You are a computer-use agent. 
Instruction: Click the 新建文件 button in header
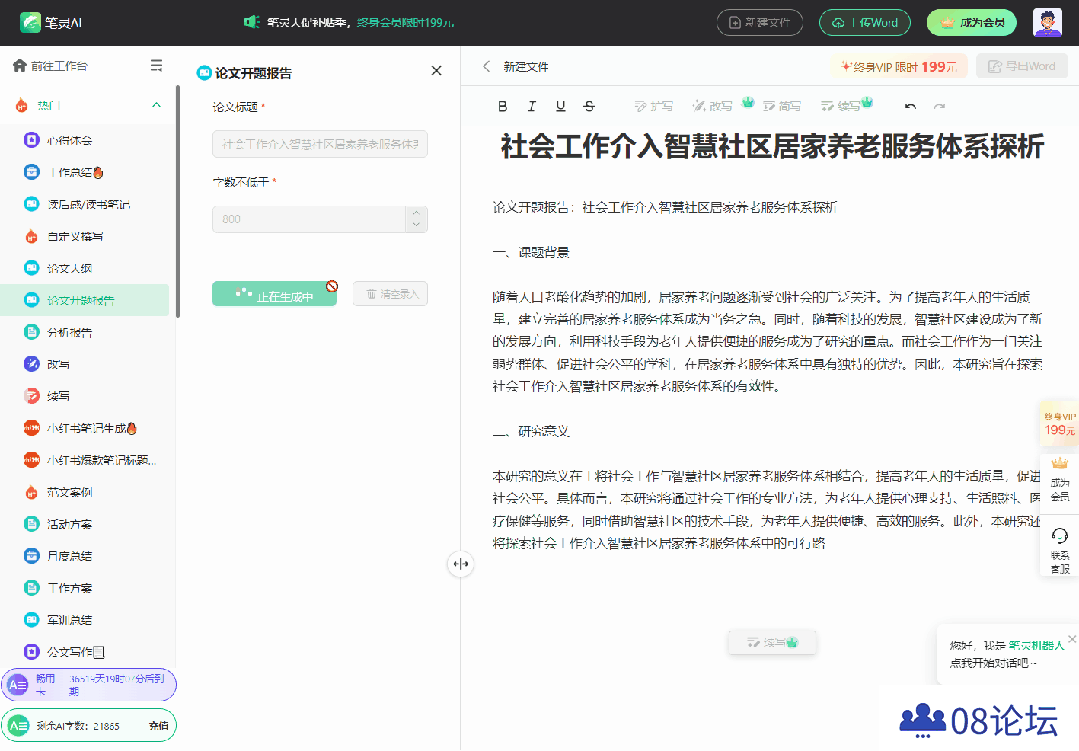pos(760,23)
